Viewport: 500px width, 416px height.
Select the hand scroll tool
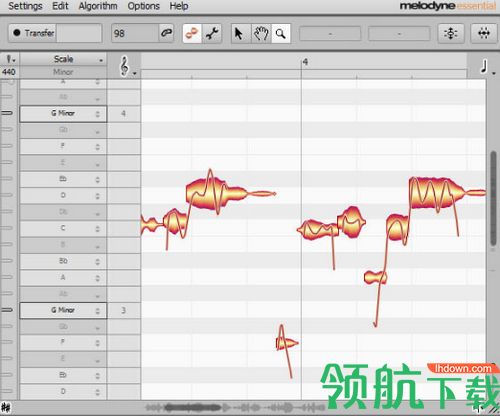[261, 33]
